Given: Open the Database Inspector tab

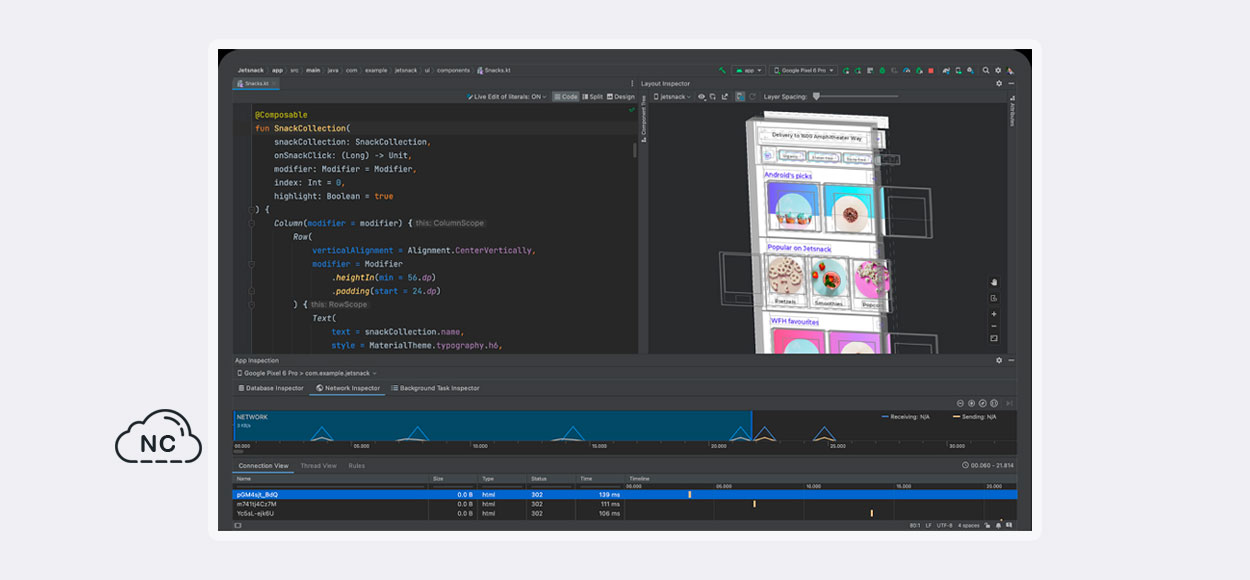Looking at the screenshot, I should 270,388.
